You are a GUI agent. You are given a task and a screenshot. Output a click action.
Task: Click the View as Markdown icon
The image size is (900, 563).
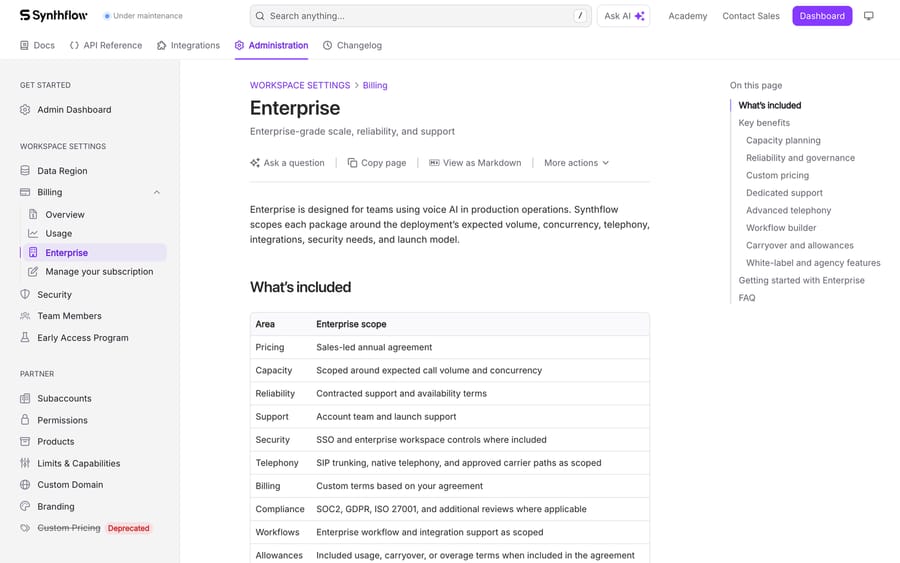(435, 163)
